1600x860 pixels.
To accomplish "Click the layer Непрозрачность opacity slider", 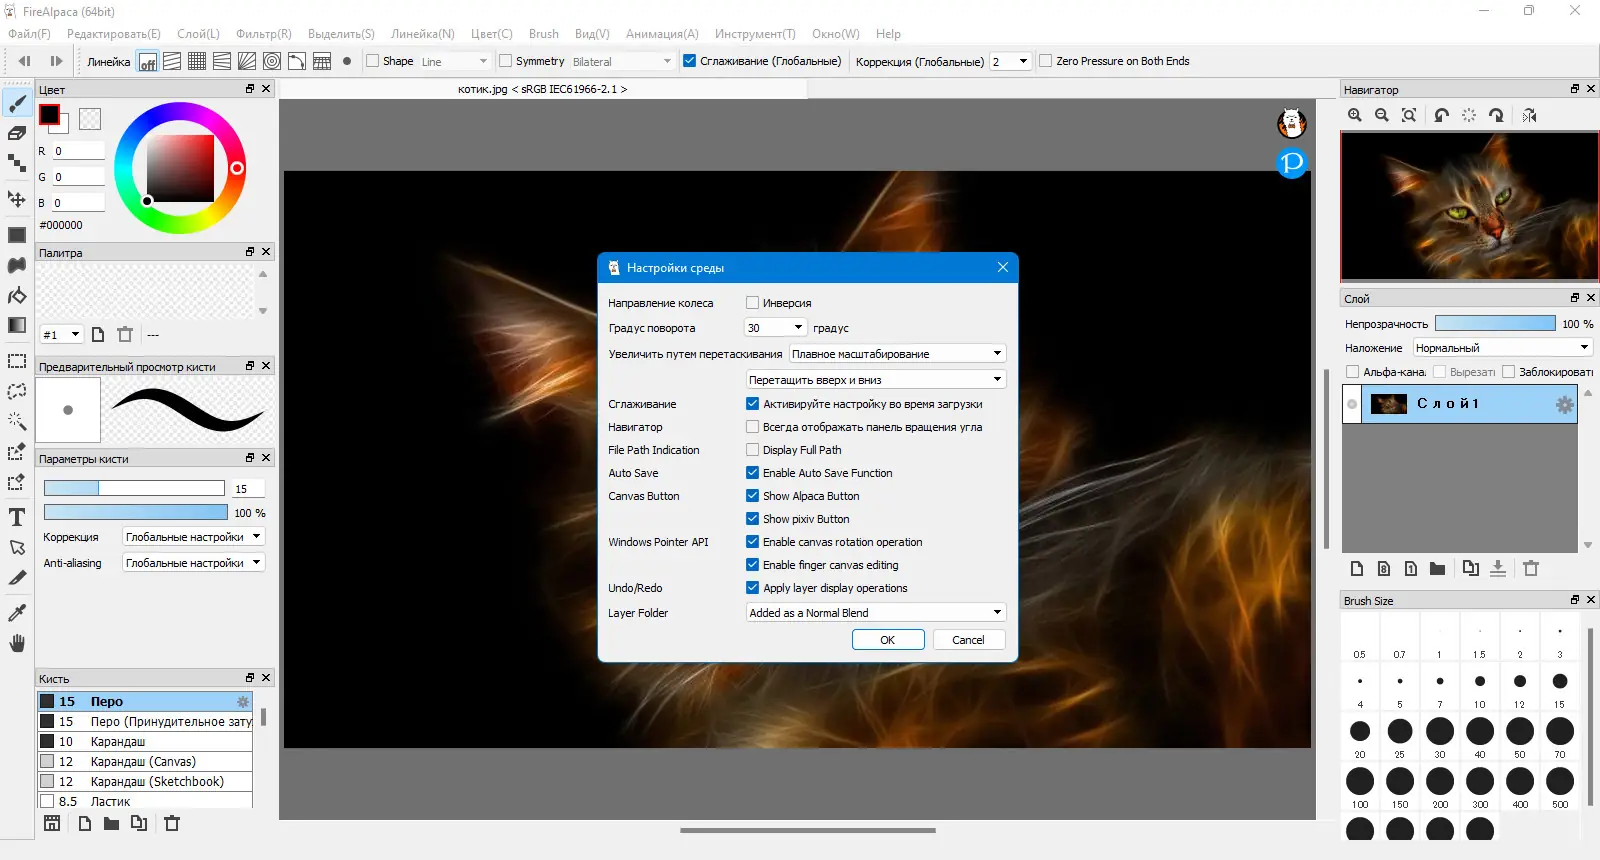I will (1495, 324).
